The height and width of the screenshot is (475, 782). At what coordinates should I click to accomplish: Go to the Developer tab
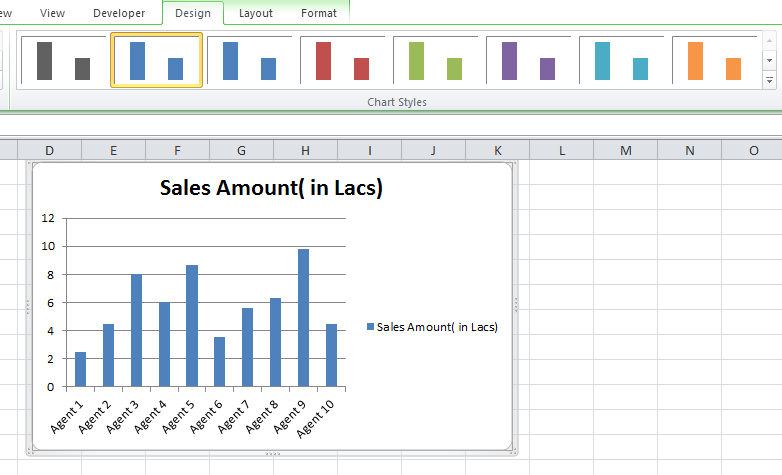tap(119, 13)
